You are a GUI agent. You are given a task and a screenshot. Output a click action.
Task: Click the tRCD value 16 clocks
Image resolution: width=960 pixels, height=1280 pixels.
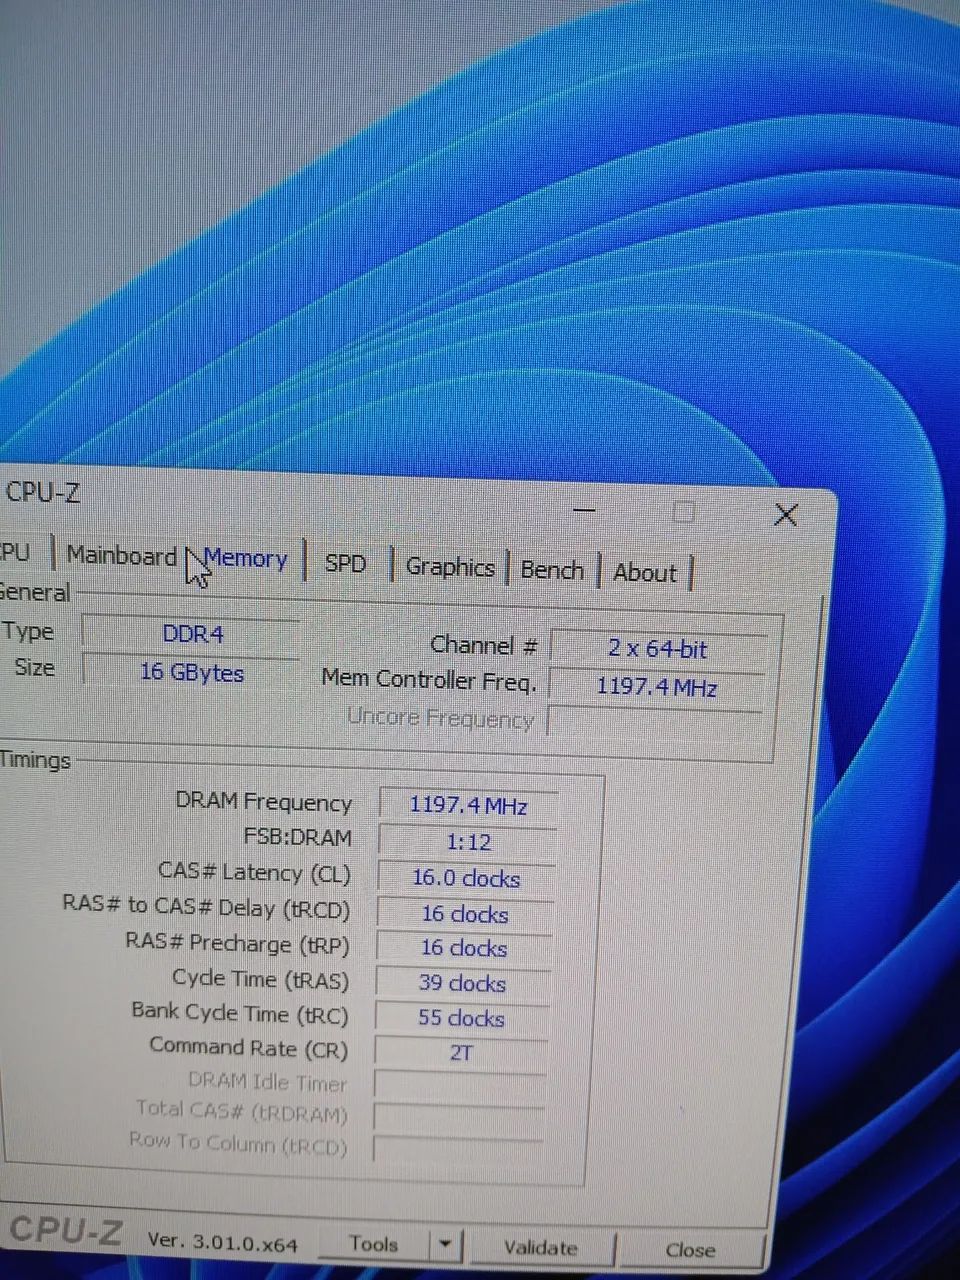tap(464, 914)
